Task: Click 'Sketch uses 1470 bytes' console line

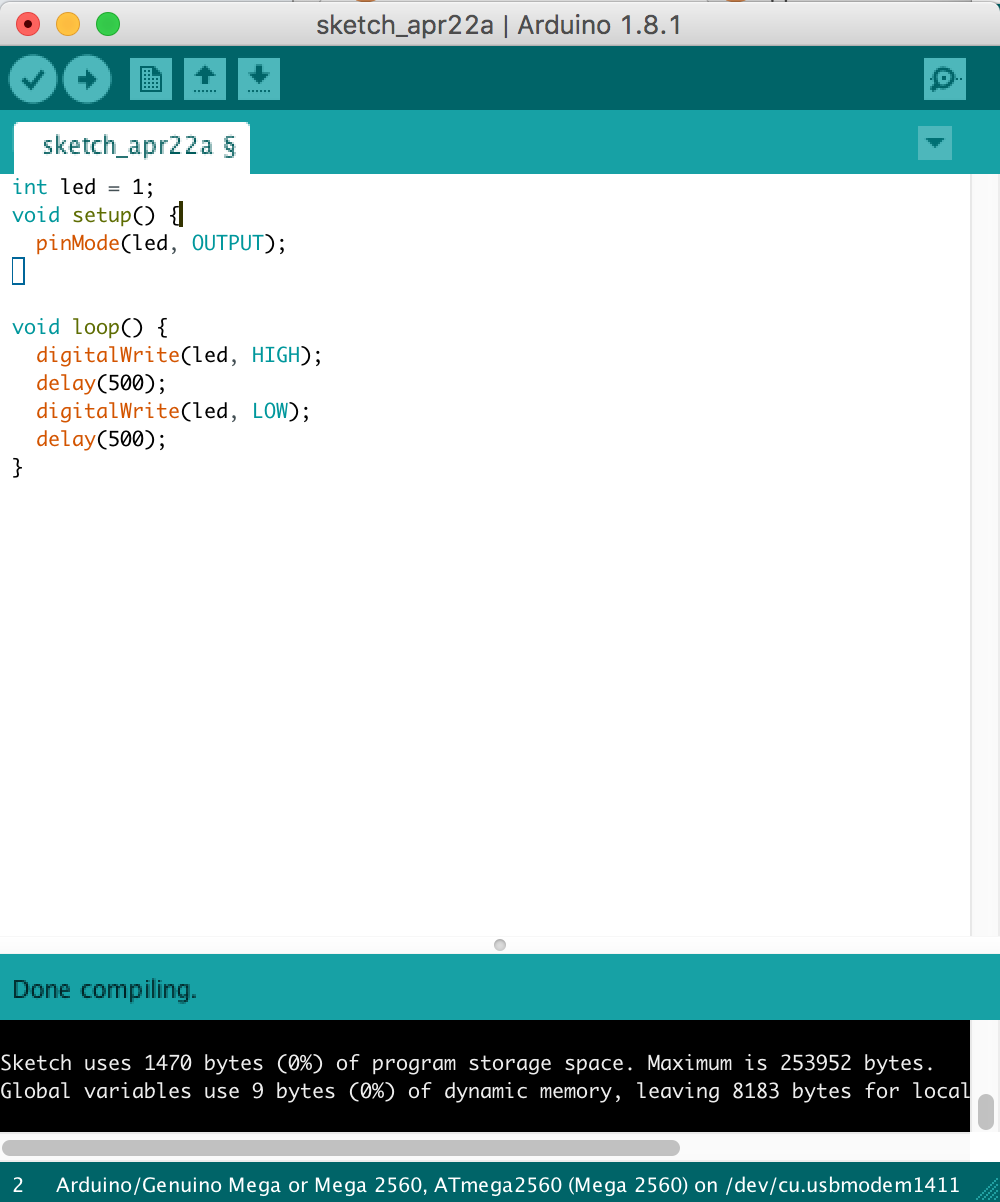Action: (468, 1063)
